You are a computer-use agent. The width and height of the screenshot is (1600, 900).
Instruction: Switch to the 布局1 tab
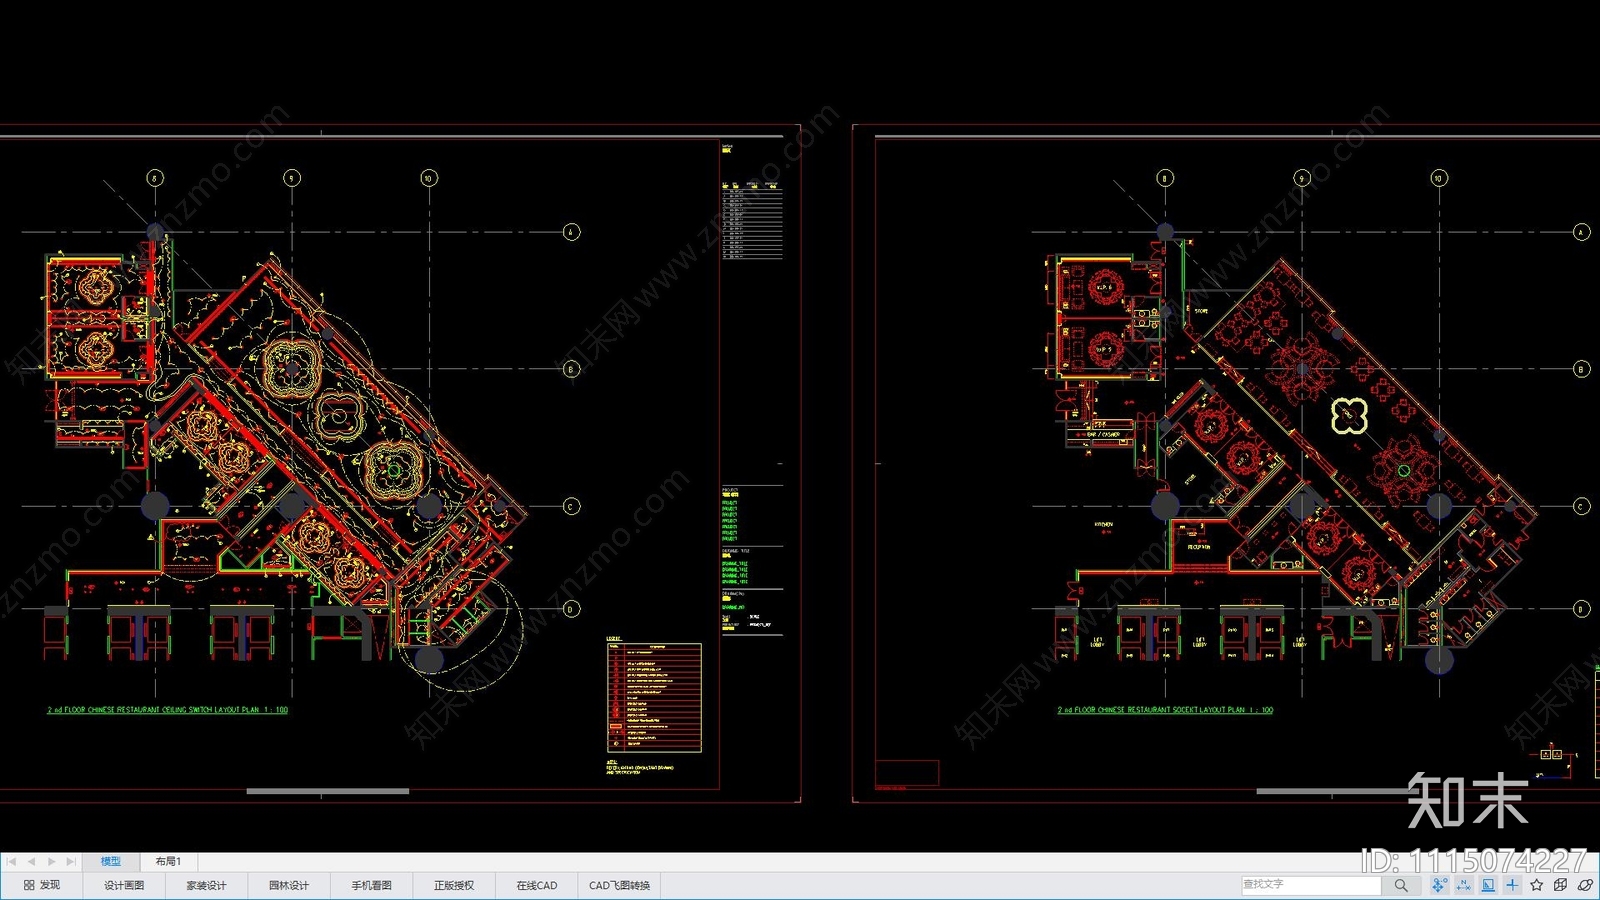click(x=168, y=861)
